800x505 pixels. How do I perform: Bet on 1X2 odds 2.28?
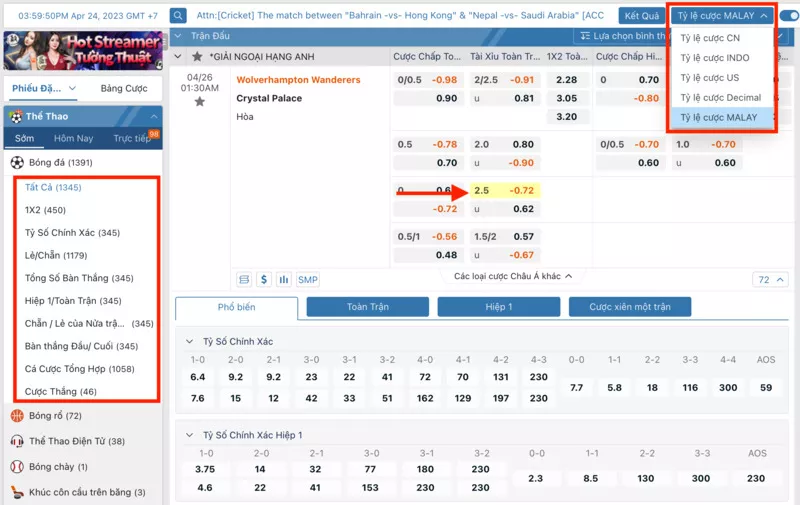click(x=567, y=80)
